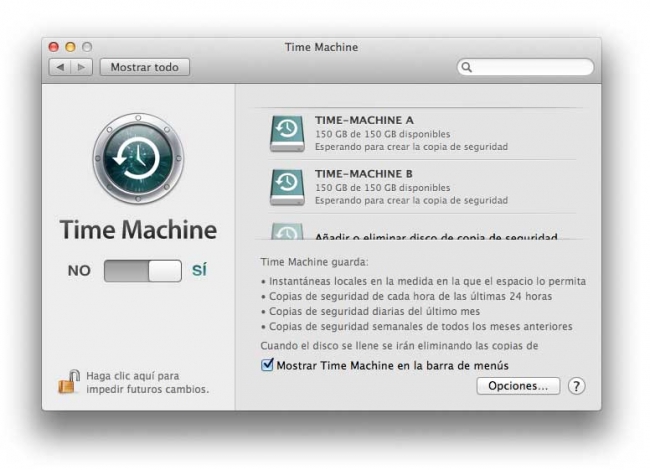This screenshot has height=470, width=650.
Task: Select the TIME-MACHINE B disk icon
Action: (x=287, y=187)
